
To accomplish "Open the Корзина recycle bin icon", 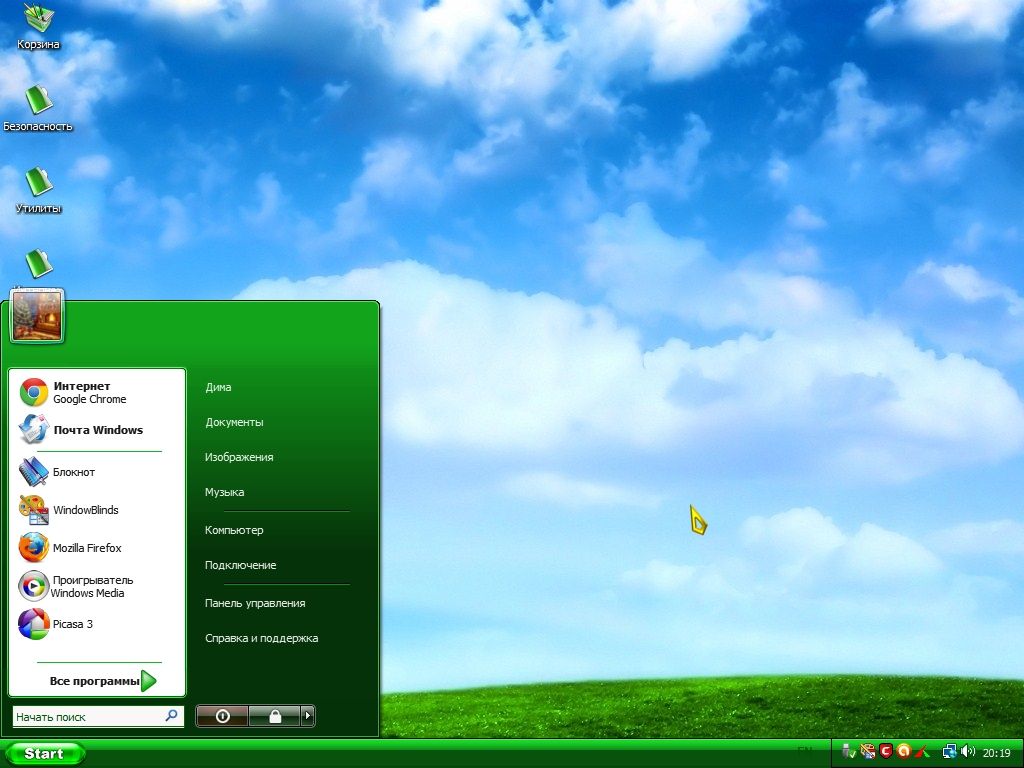I will click(x=39, y=26).
